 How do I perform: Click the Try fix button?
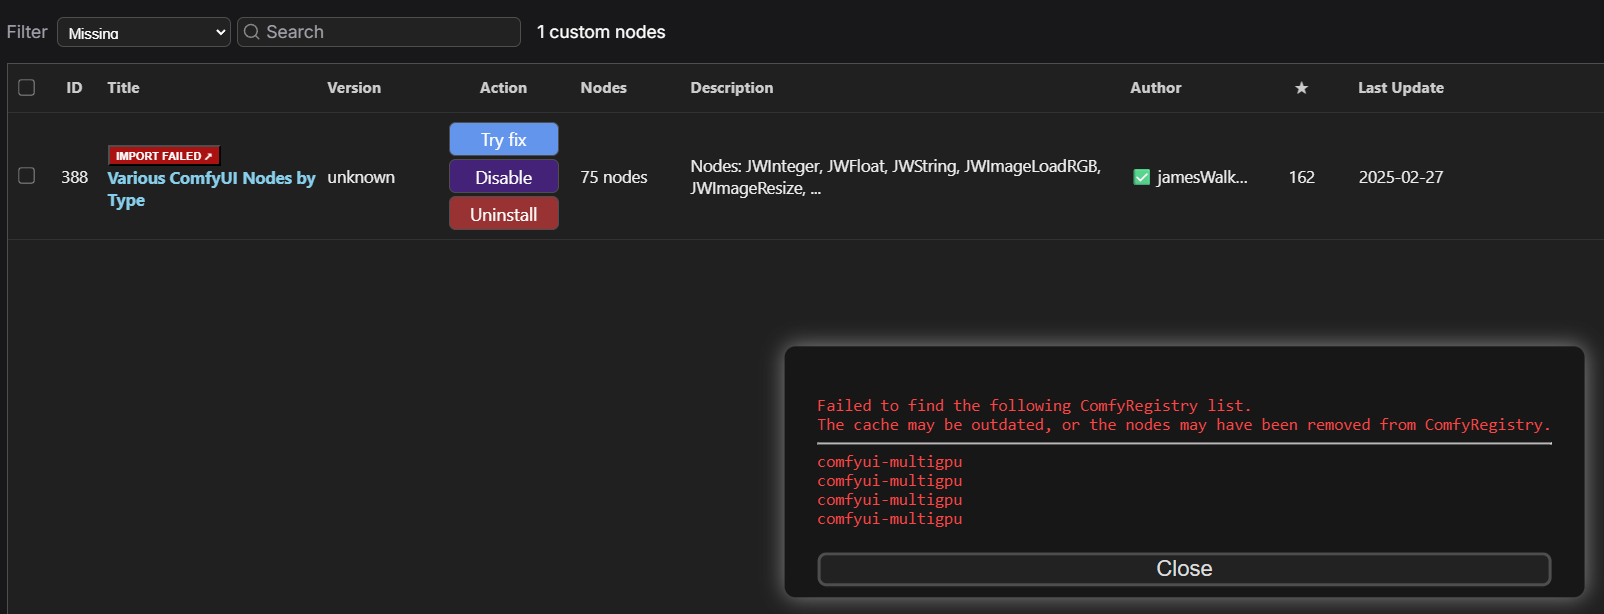click(x=504, y=140)
